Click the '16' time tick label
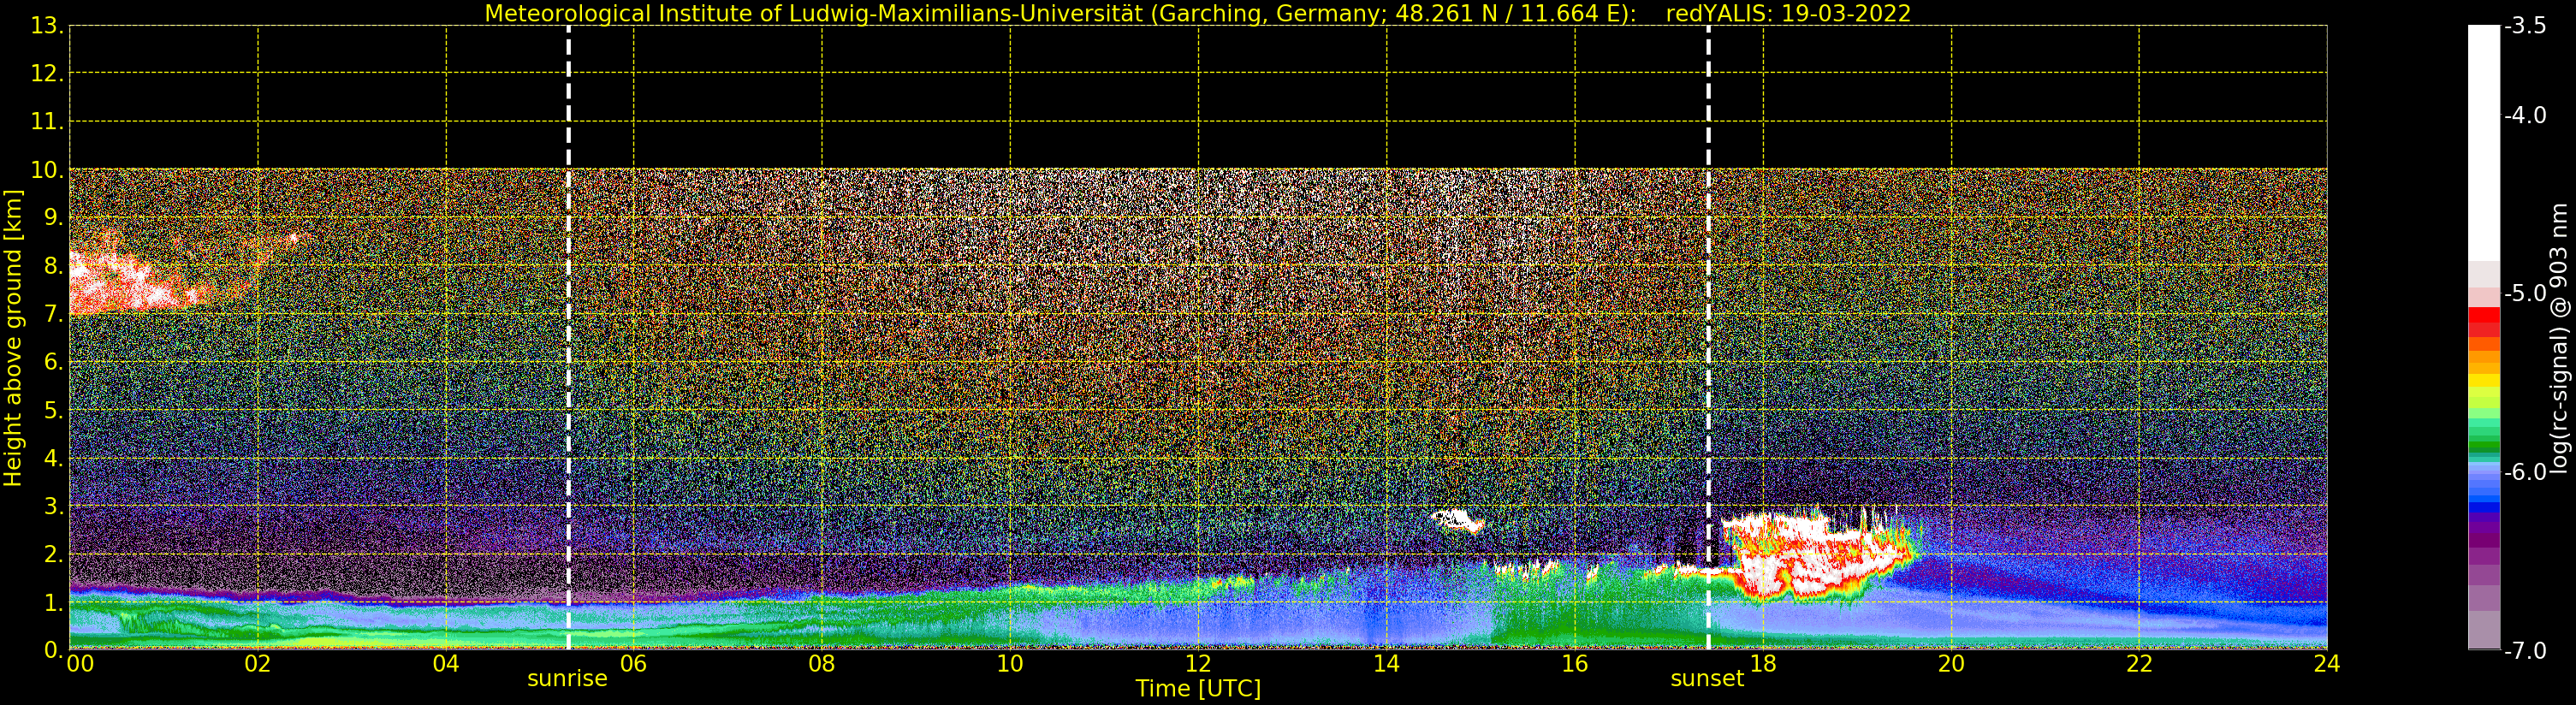This screenshot has width=2576, height=705. point(1575,664)
